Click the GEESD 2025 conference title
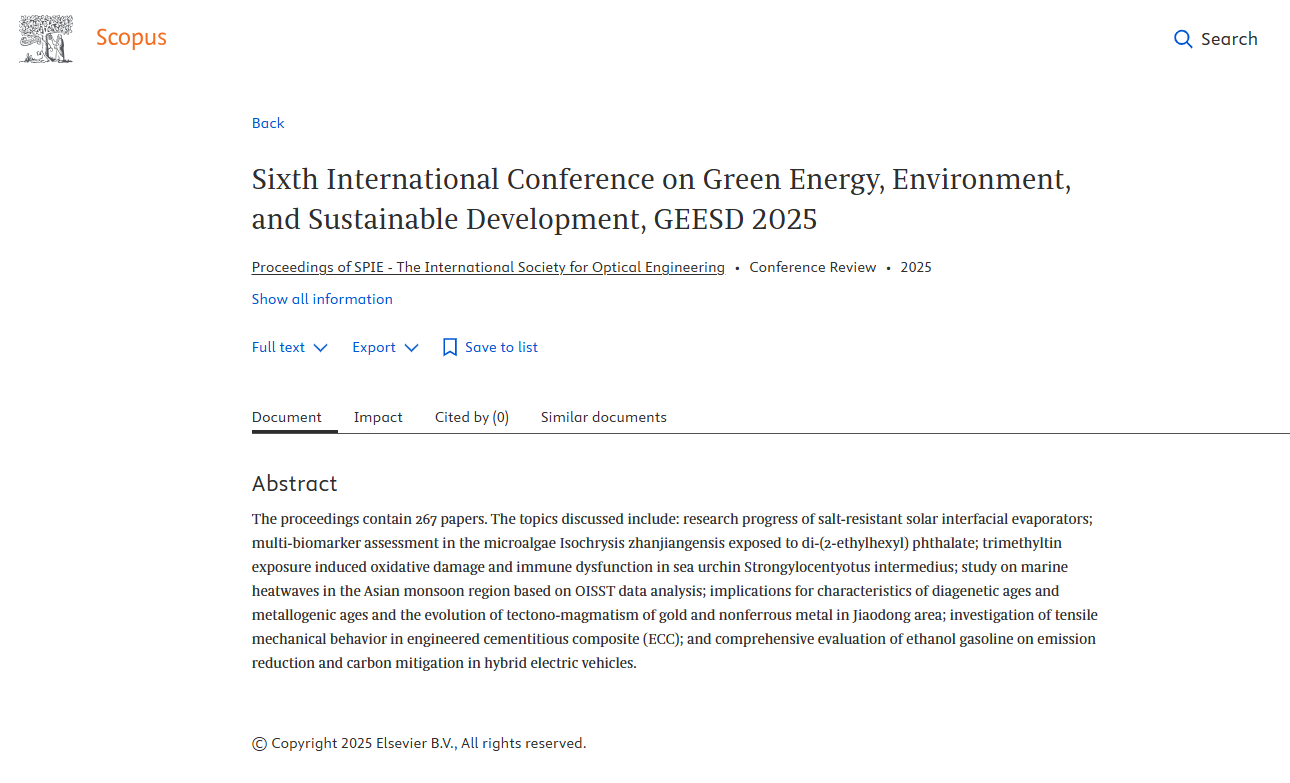This screenshot has height=783, width=1290. point(661,199)
